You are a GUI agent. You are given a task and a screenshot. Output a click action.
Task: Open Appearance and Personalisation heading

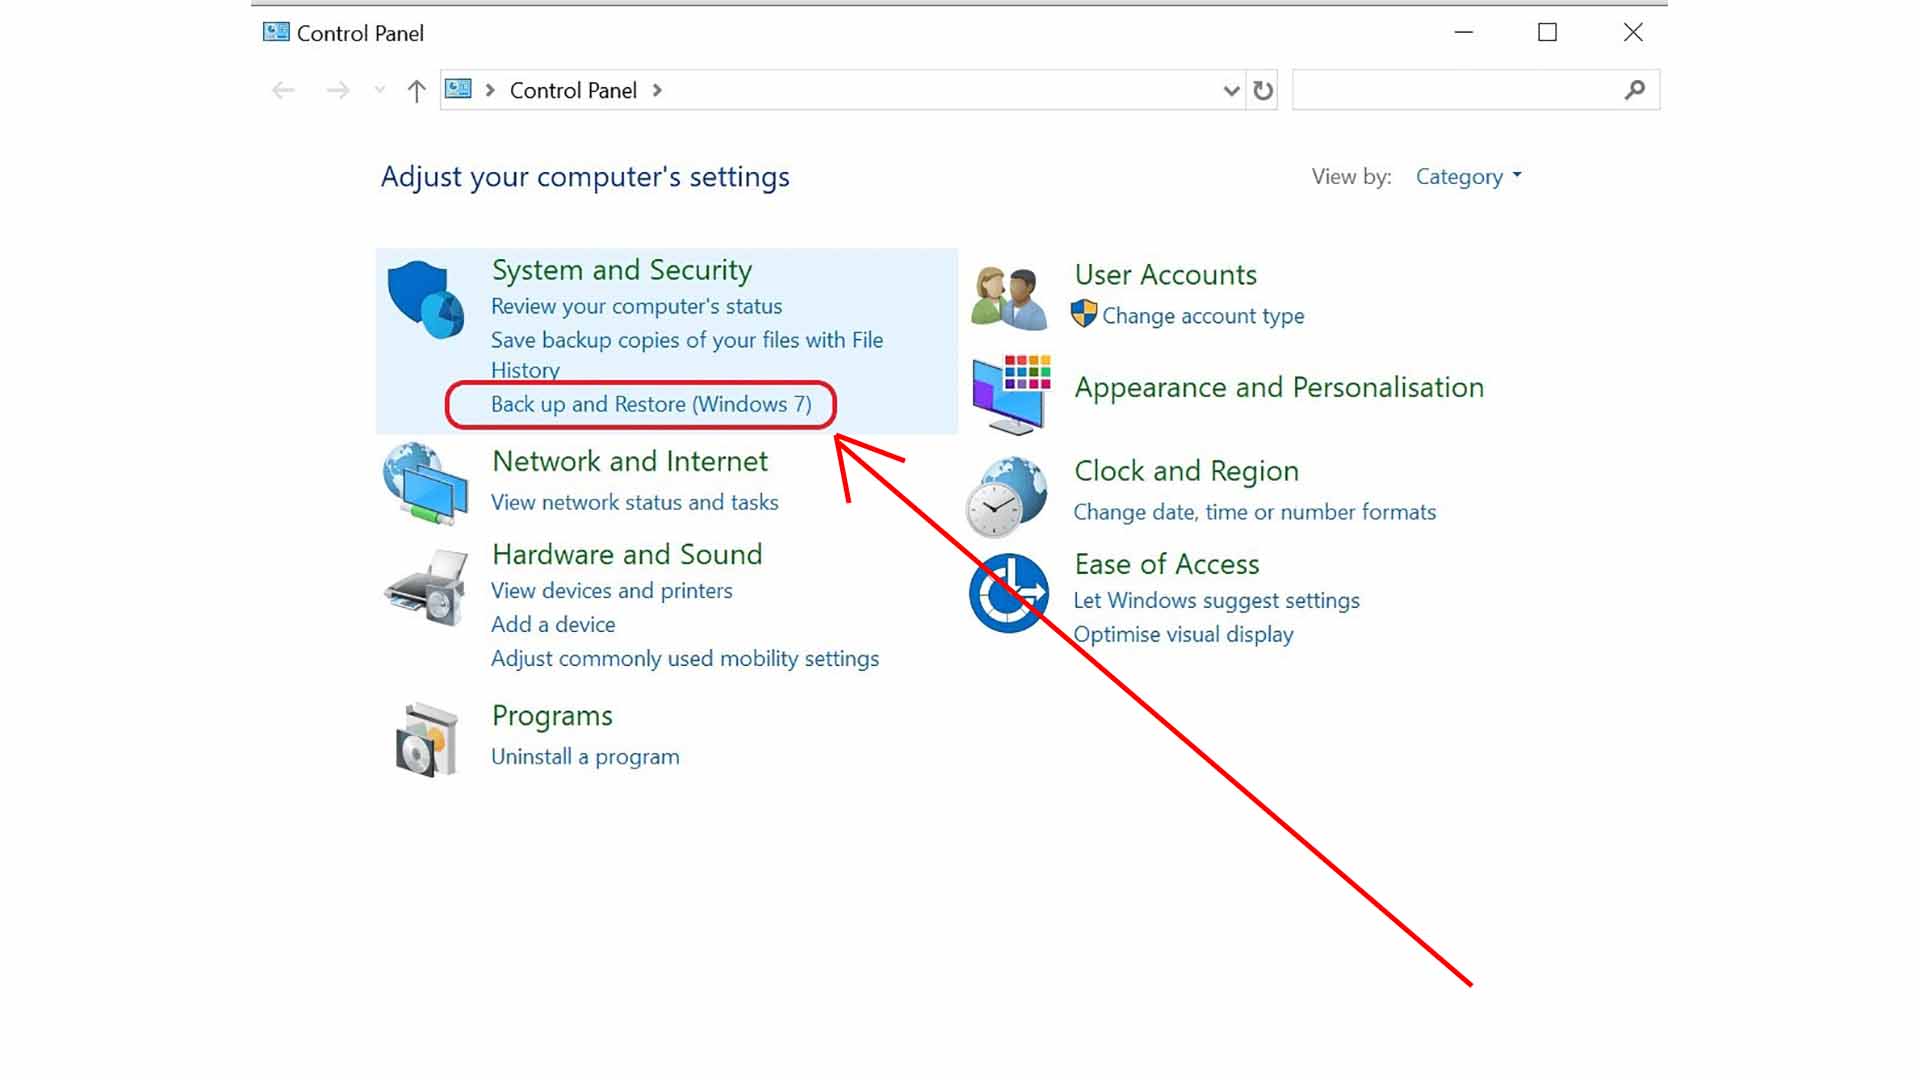[1279, 387]
